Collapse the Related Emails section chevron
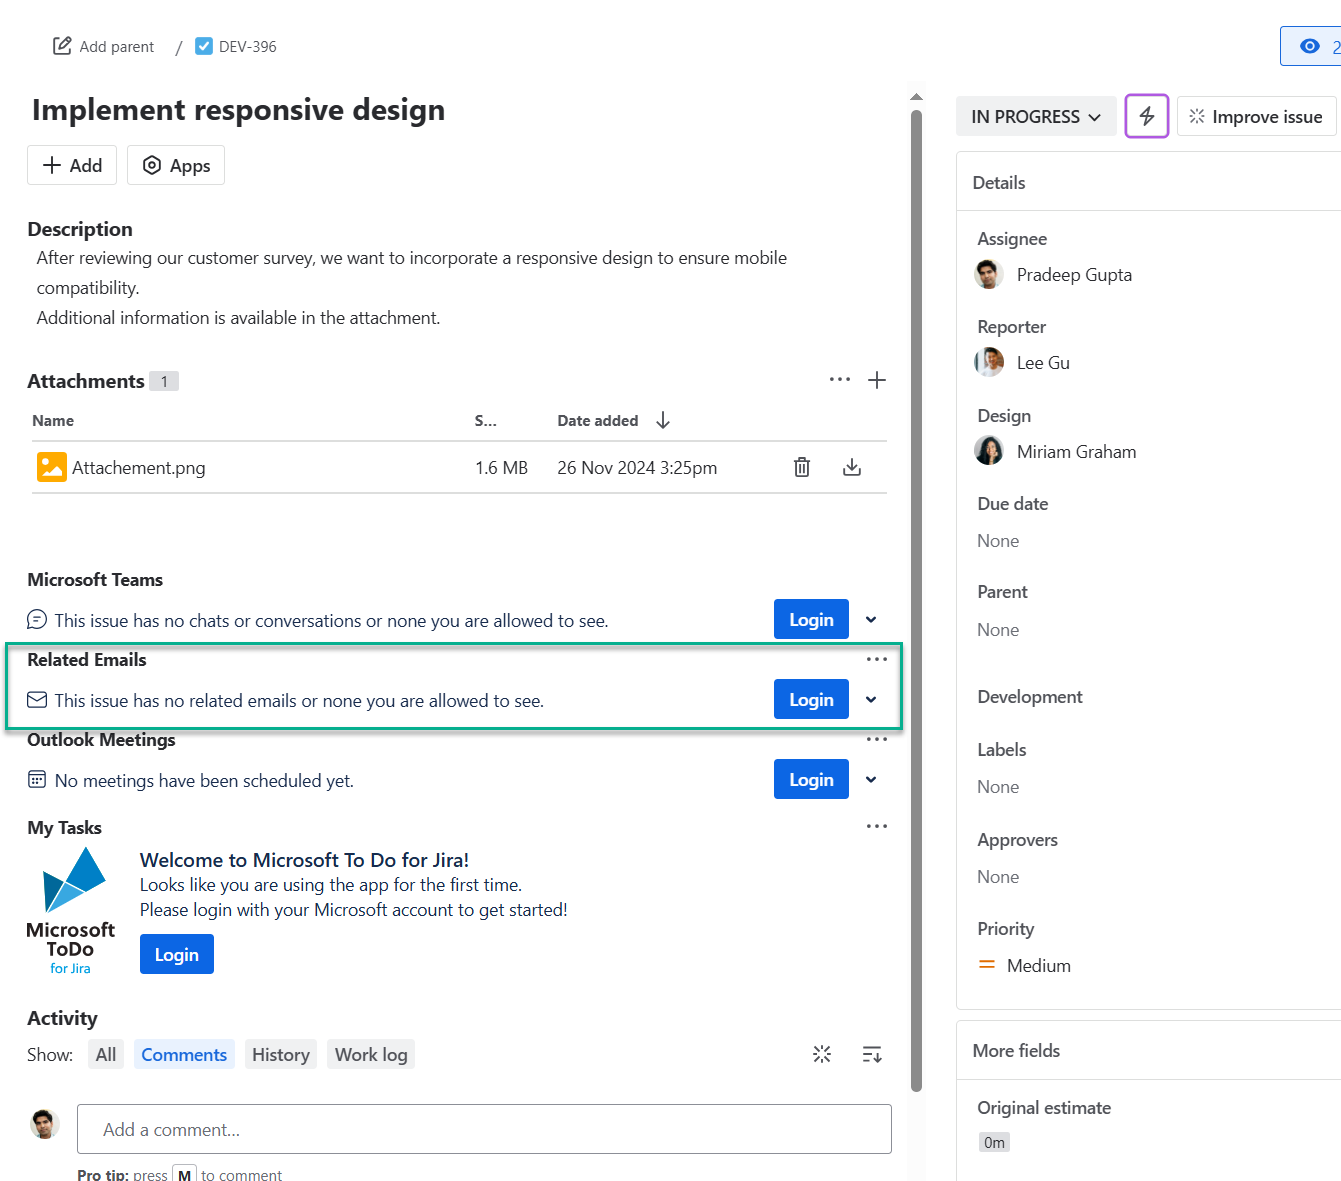 pos(871,700)
